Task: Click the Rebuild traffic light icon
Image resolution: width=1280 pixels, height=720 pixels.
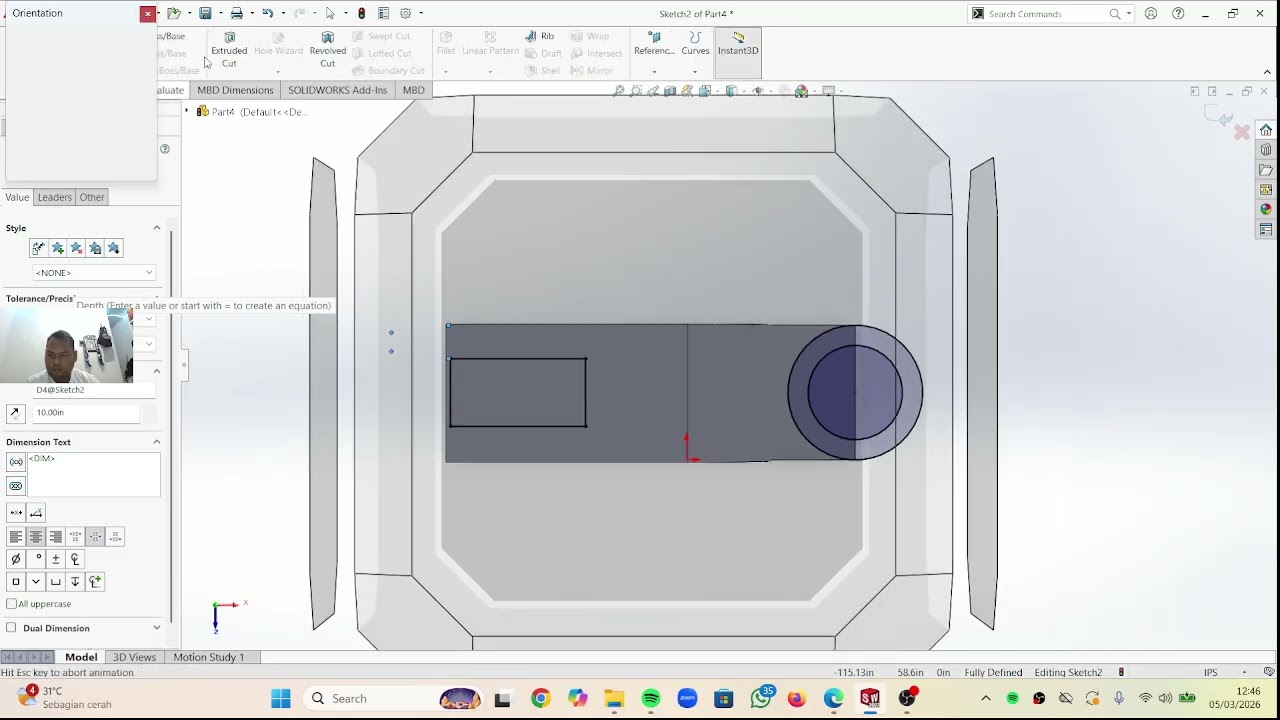Action: click(362, 13)
